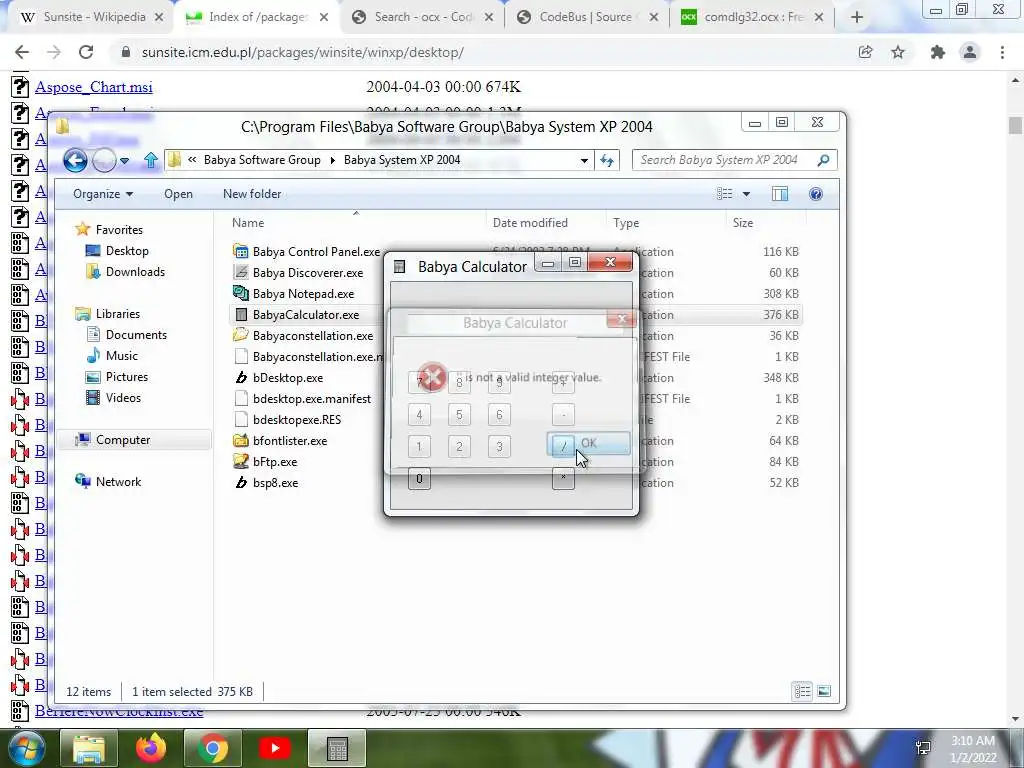The width and height of the screenshot is (1024, 768).
Task: Select Babyaconstellation.exe icon
Action: point(241,336)
